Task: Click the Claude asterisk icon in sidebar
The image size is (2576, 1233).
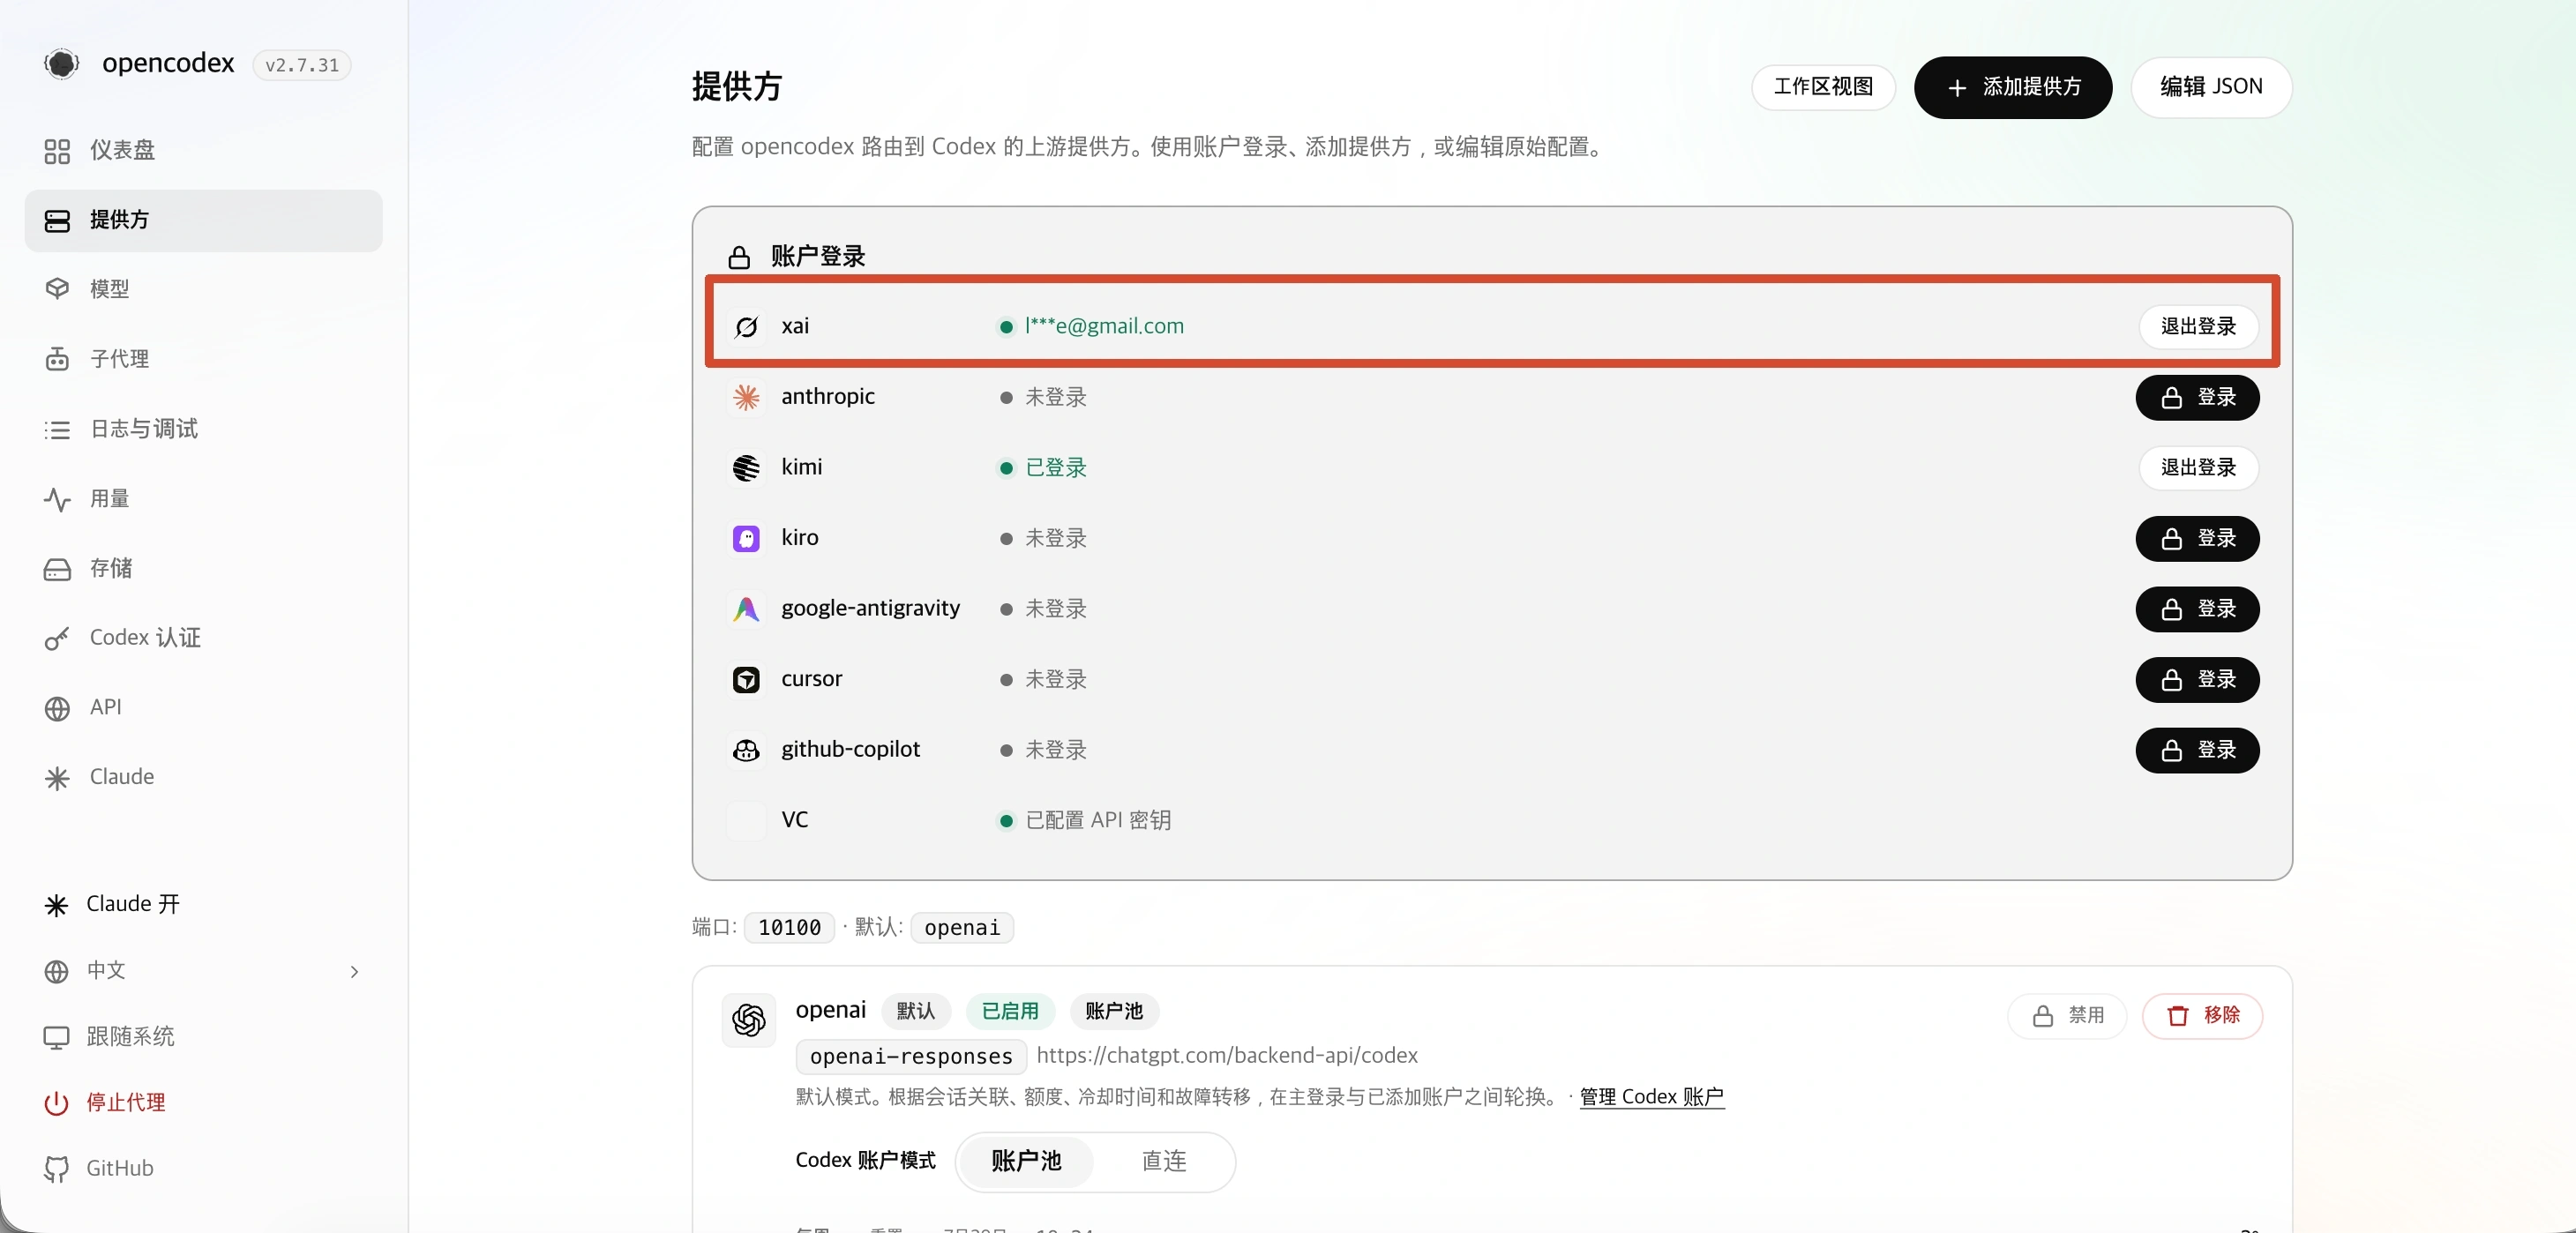Action: pyautogui.click(x=57, y=778)
